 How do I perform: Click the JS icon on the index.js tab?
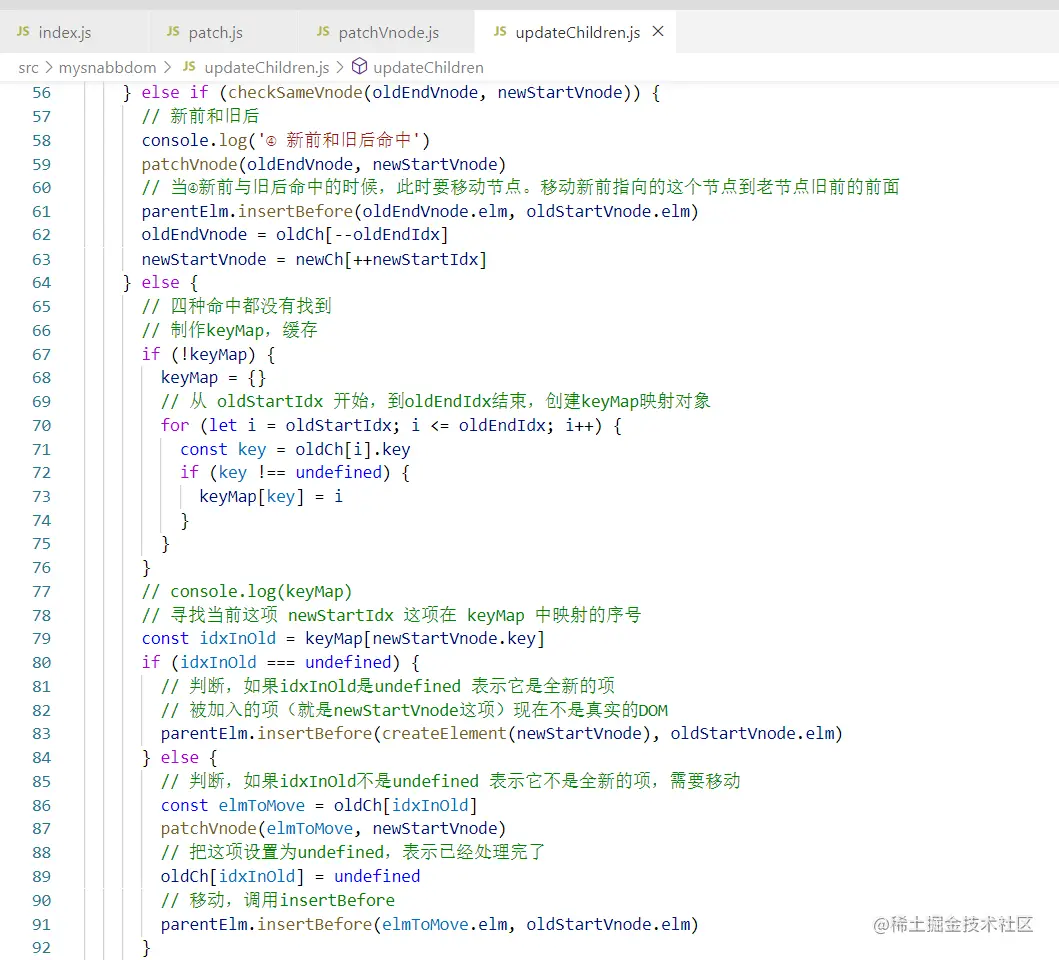(22, 31)
